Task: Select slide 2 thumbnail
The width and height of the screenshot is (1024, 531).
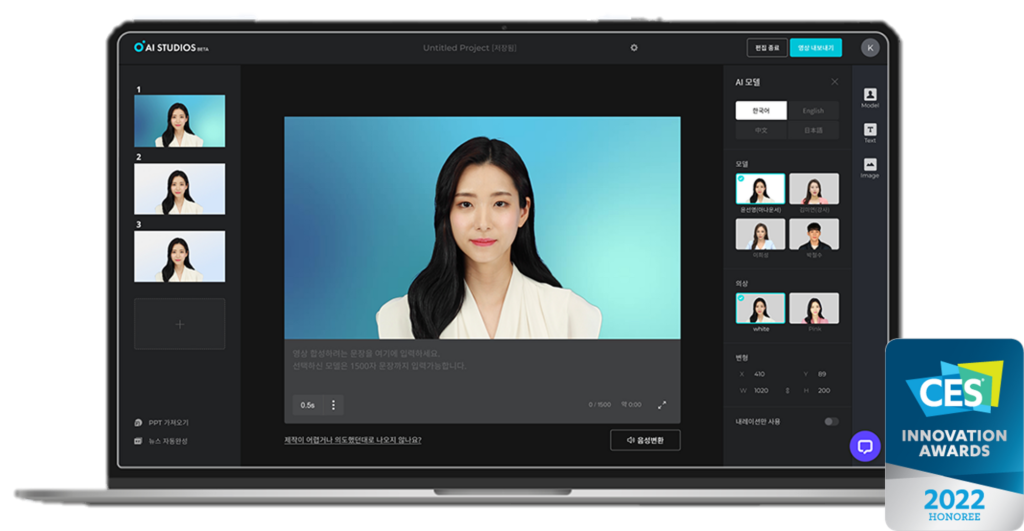Action: [180, 189]
